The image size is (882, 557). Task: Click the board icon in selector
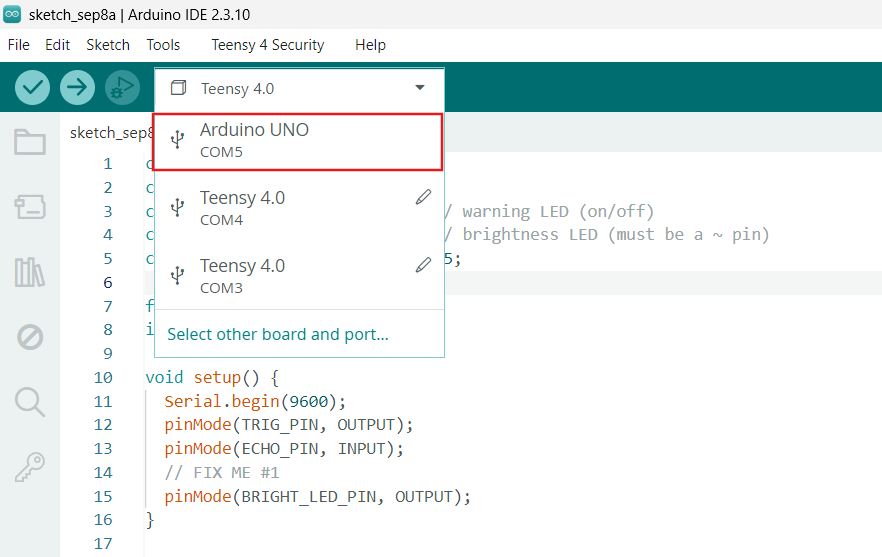click(x=178, y=88)
